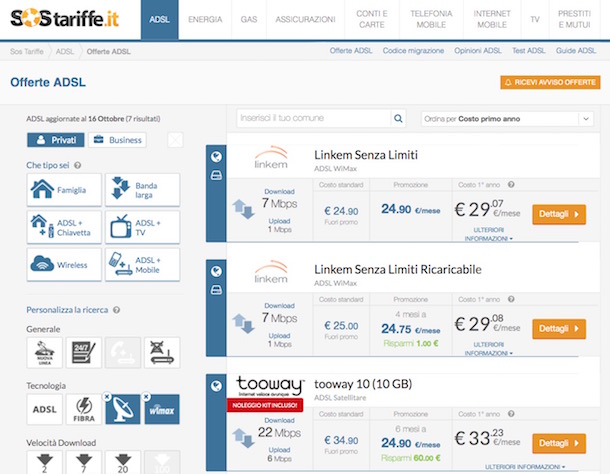Viewport: 610px width, 474px height.
Task: Click help icon next to Che tipo sei
Action: 78,165
